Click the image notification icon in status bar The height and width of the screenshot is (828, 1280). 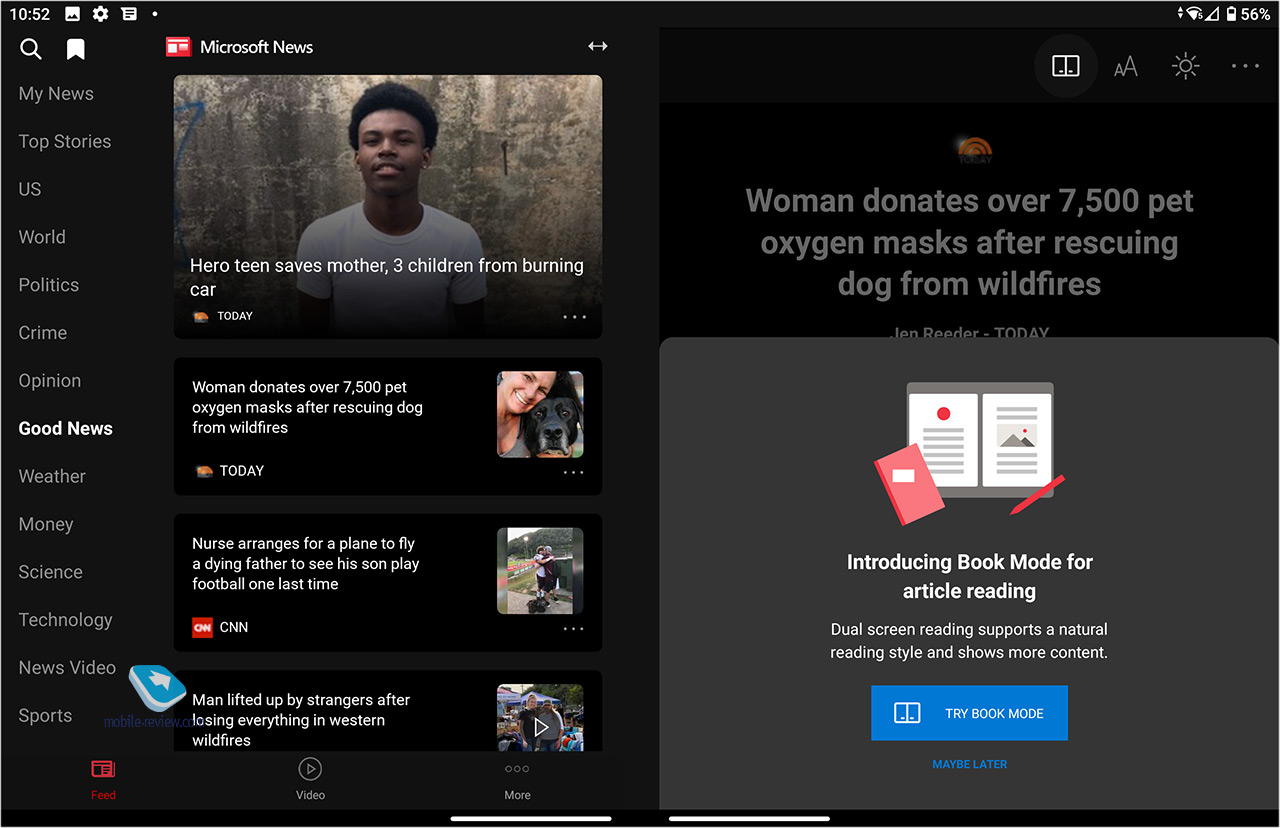73,14
